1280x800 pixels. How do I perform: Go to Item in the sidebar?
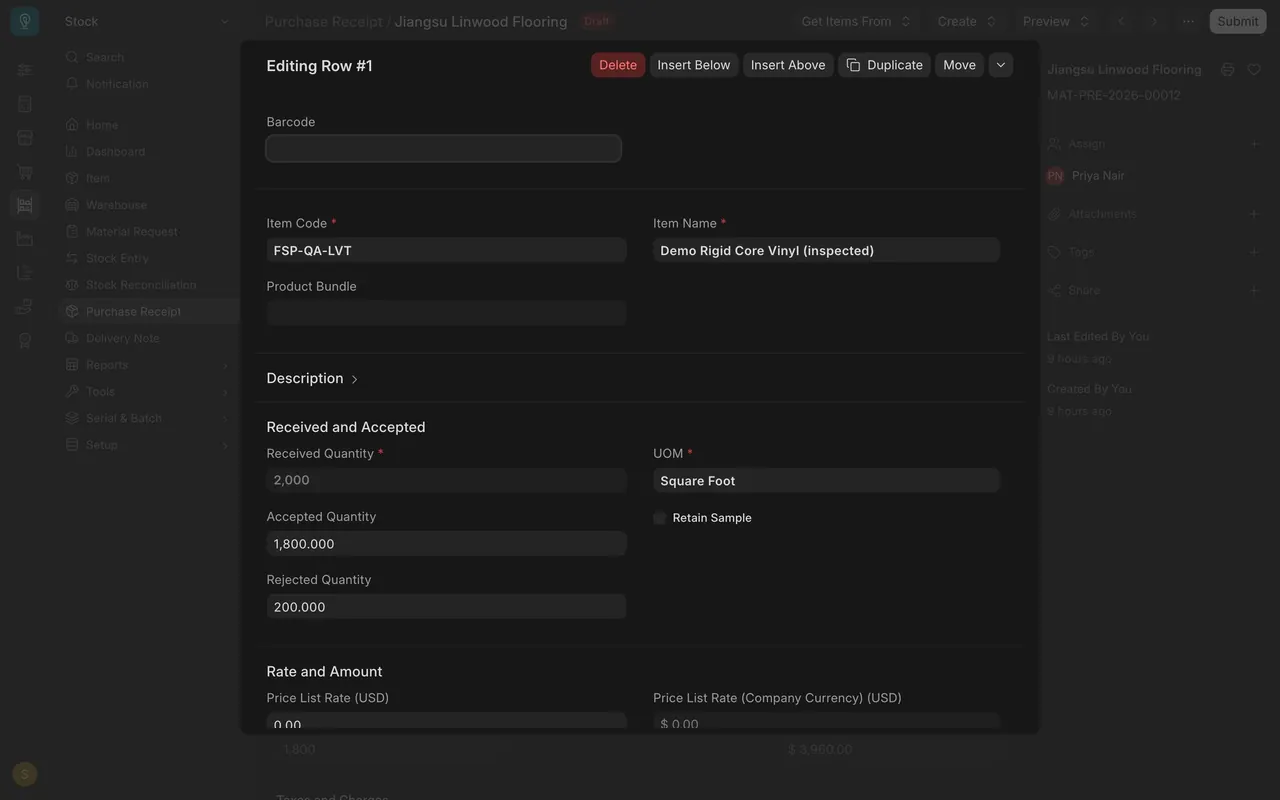click(148, 178)
